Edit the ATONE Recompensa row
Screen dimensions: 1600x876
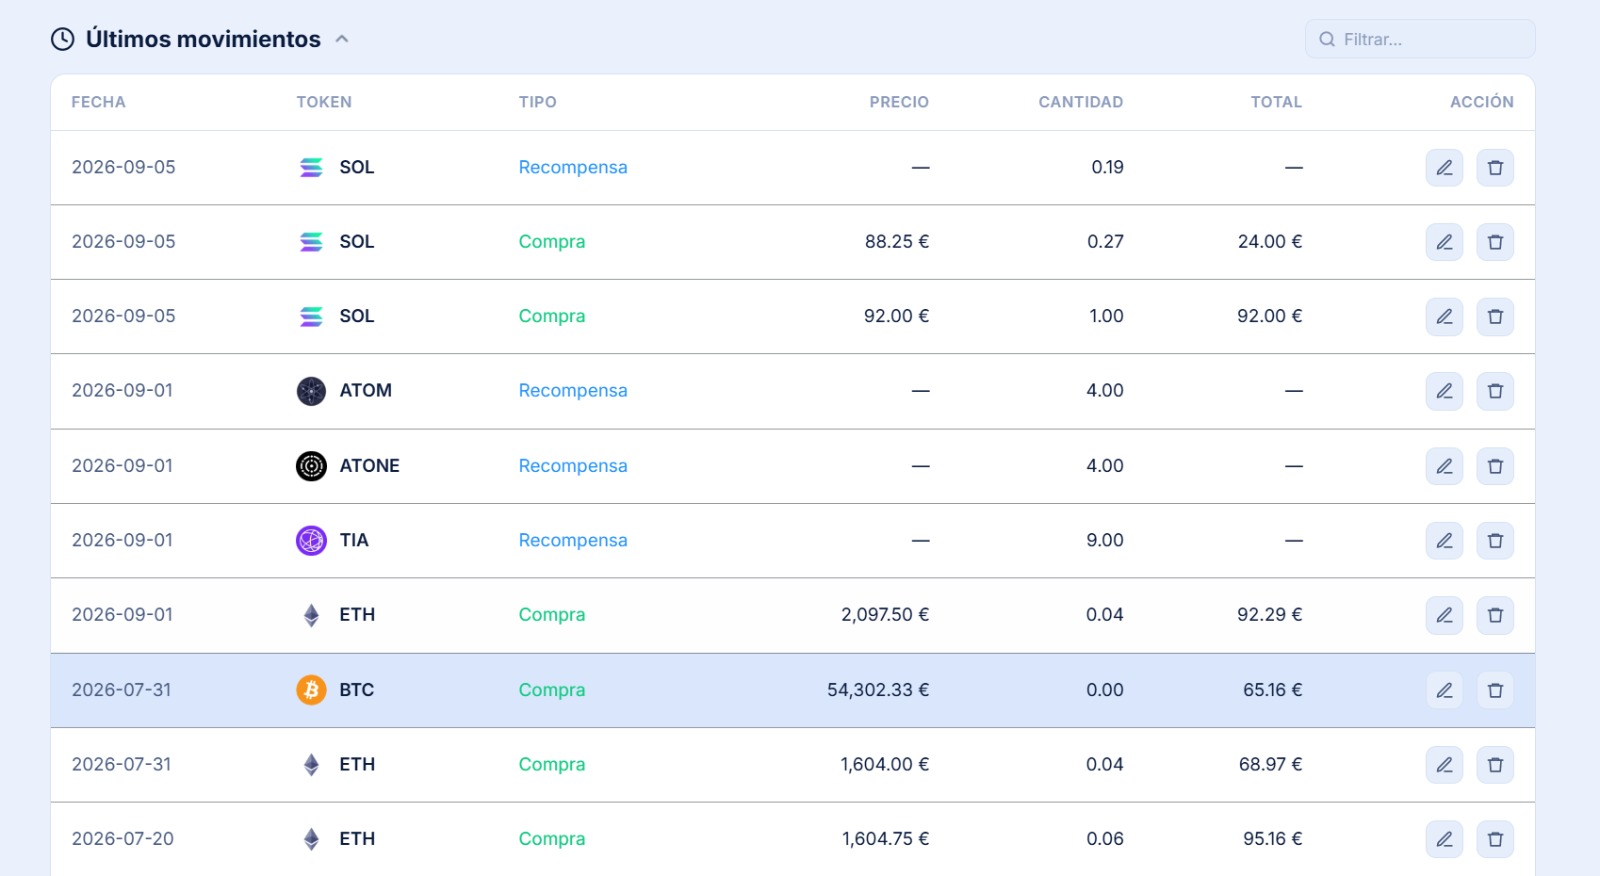point(1444,466)
